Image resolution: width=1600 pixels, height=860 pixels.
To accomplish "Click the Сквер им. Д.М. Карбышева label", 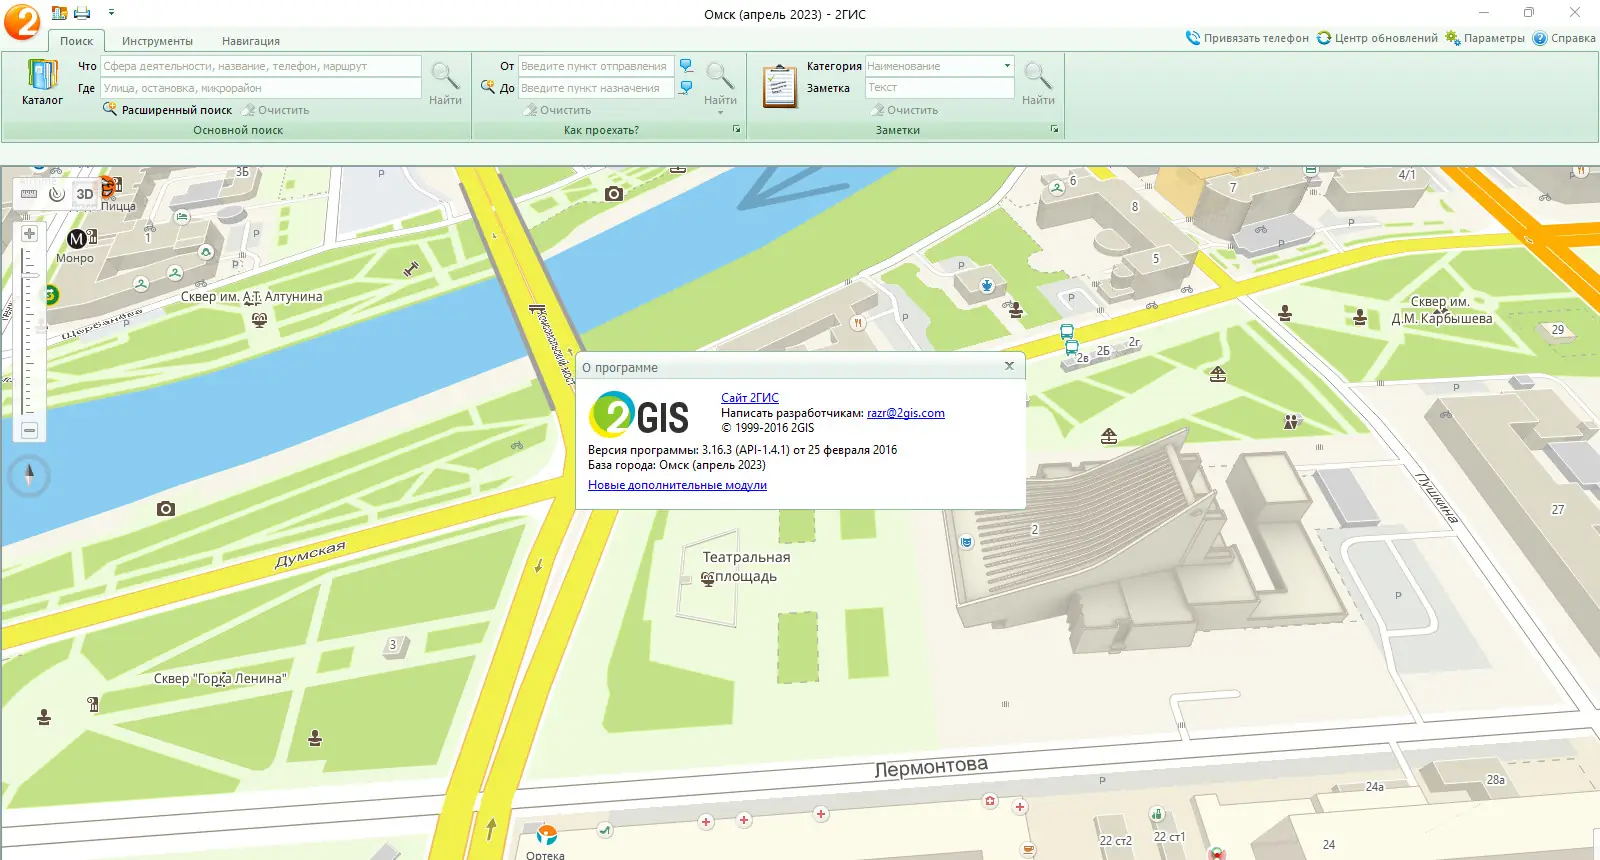I will pos(1441,310).
